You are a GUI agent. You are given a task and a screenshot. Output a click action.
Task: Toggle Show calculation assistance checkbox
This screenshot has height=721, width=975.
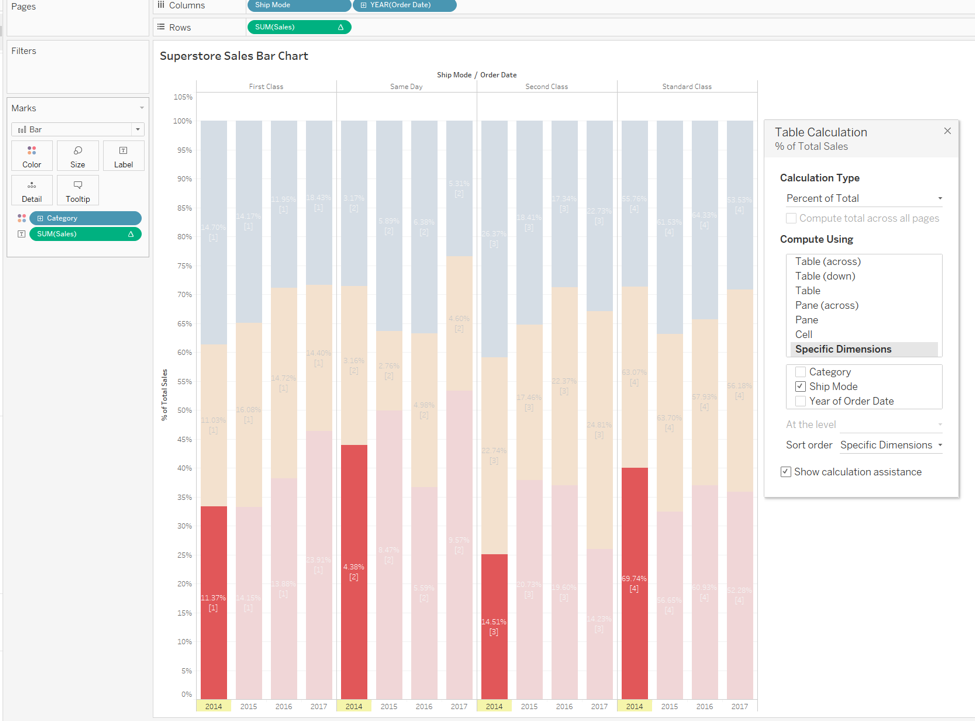tap(786, 472)
